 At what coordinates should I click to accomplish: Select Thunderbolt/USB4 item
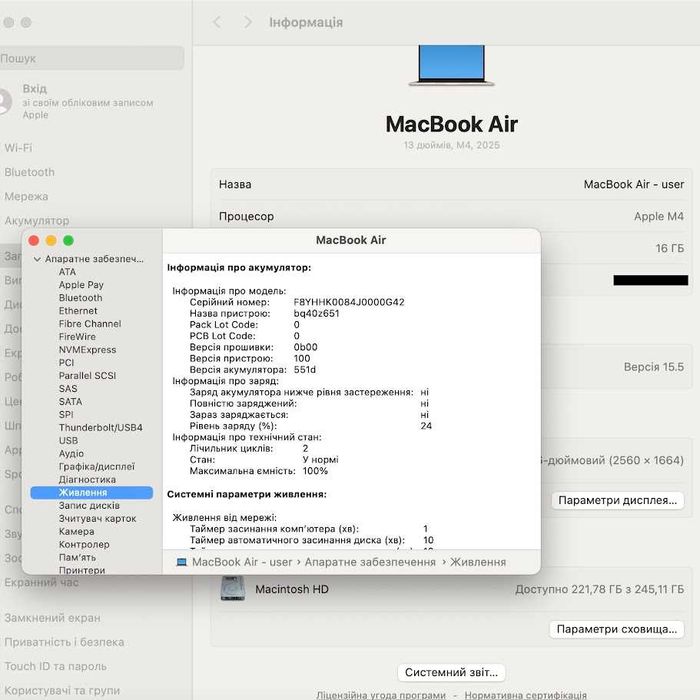pos(100,427)
